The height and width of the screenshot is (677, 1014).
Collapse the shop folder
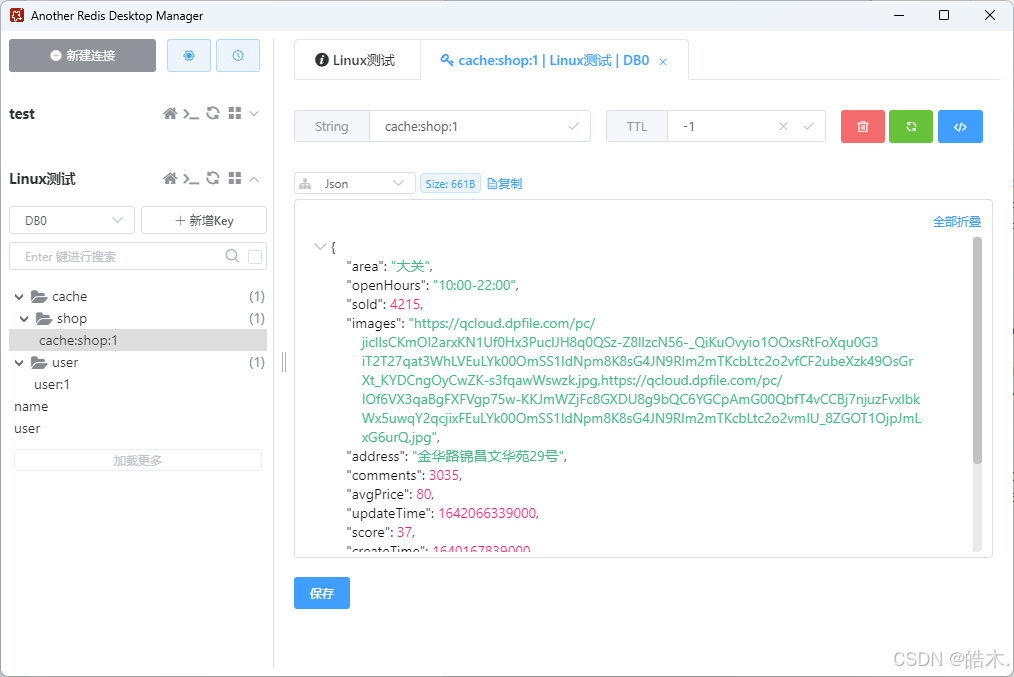click(x=24, y=319)
